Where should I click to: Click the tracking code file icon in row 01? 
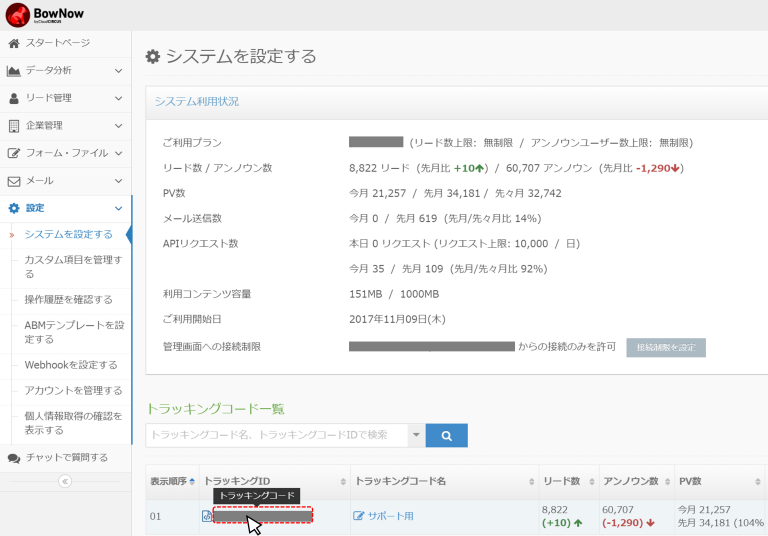click(207, 516)
